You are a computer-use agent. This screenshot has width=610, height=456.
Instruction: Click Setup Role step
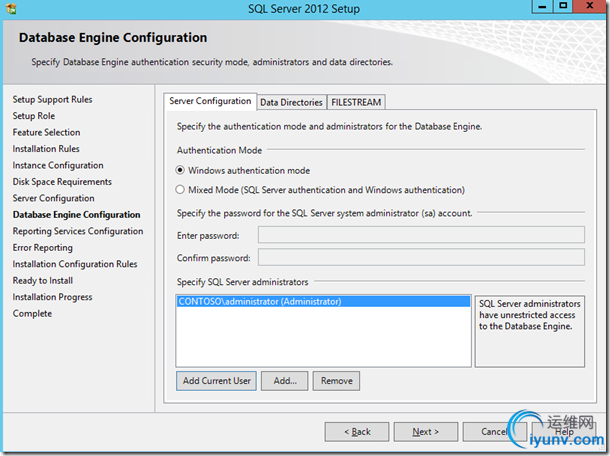point(33,116)
